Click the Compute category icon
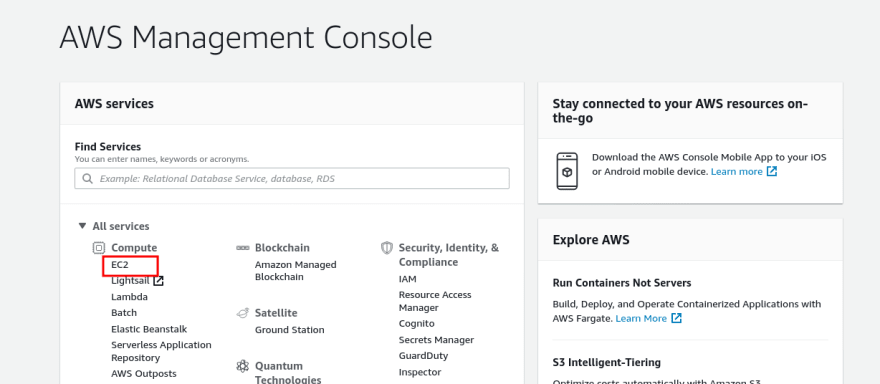 [x=99, y=248]
